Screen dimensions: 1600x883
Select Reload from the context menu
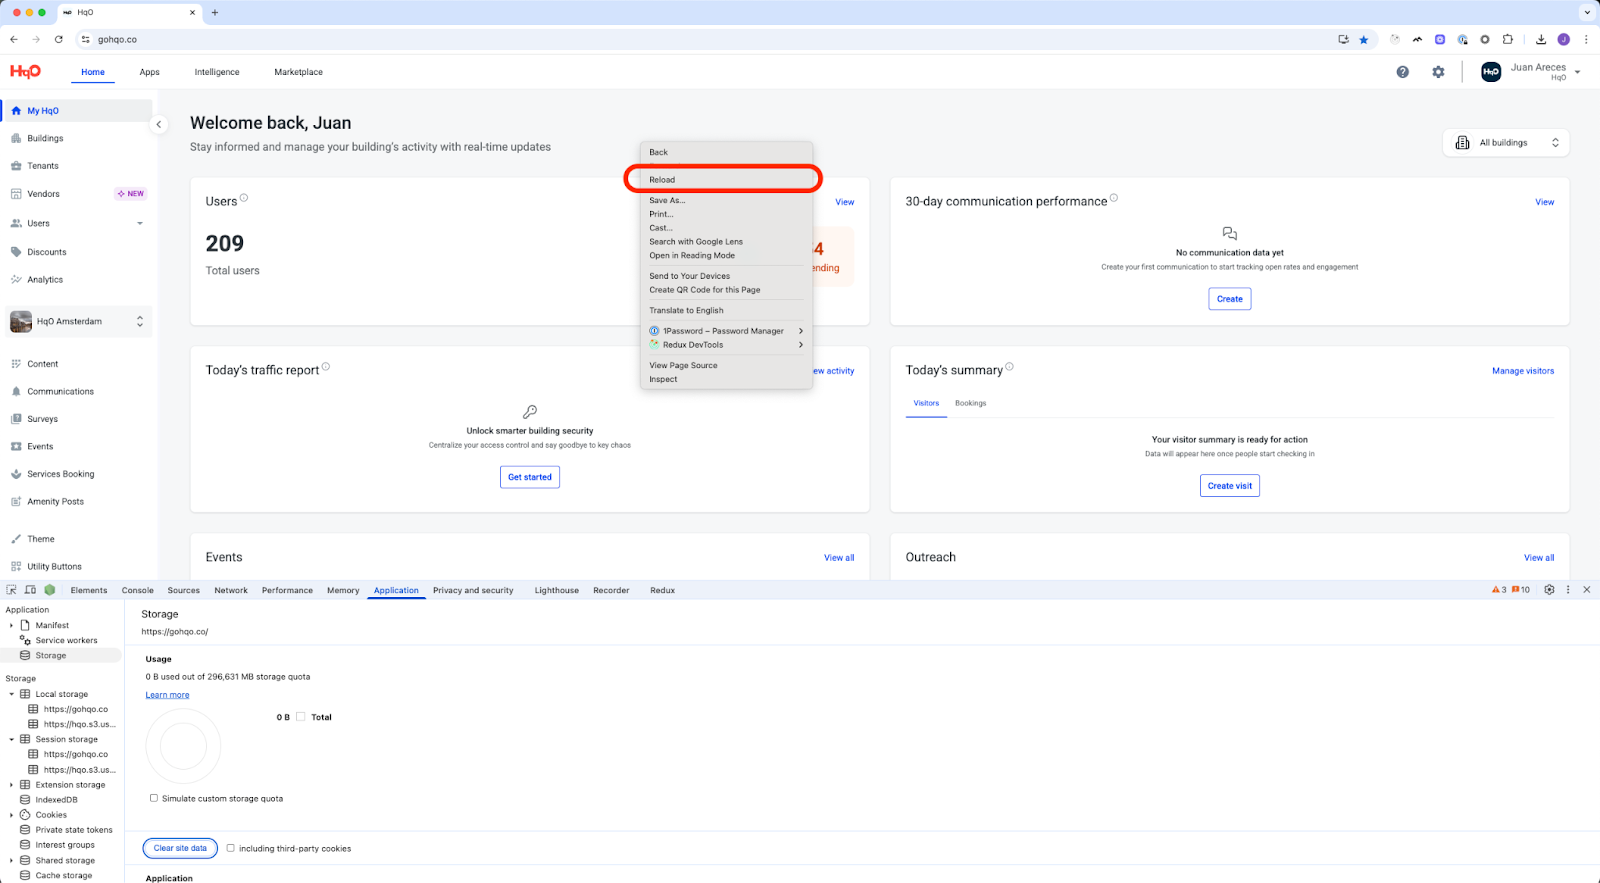click(x=662, y=180)
